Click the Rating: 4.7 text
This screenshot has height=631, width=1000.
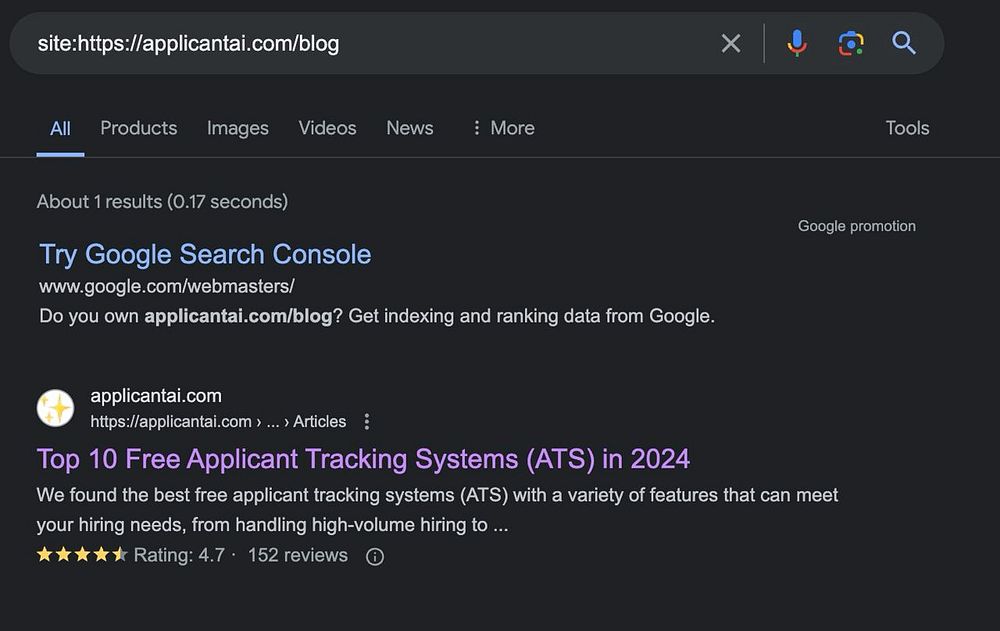pos(179,555)
